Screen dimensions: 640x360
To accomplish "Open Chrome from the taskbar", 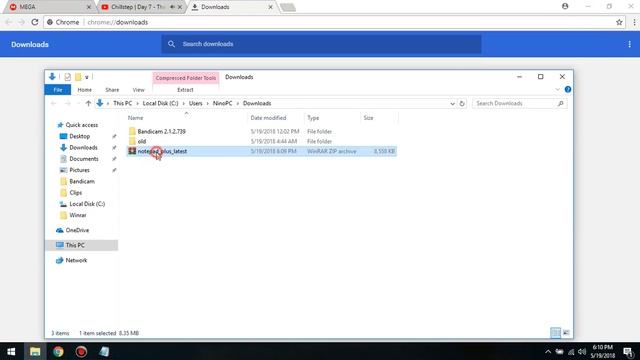I will click(x=58, y=351).
